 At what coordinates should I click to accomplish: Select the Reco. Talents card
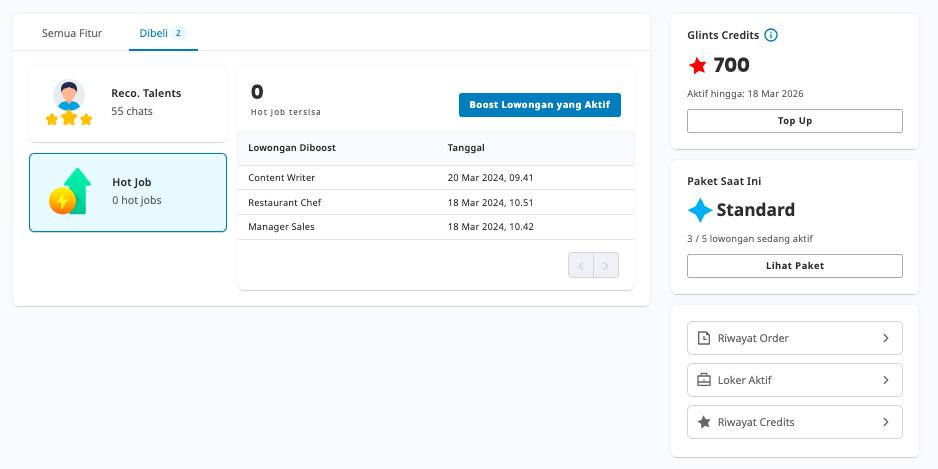point(128,103)
